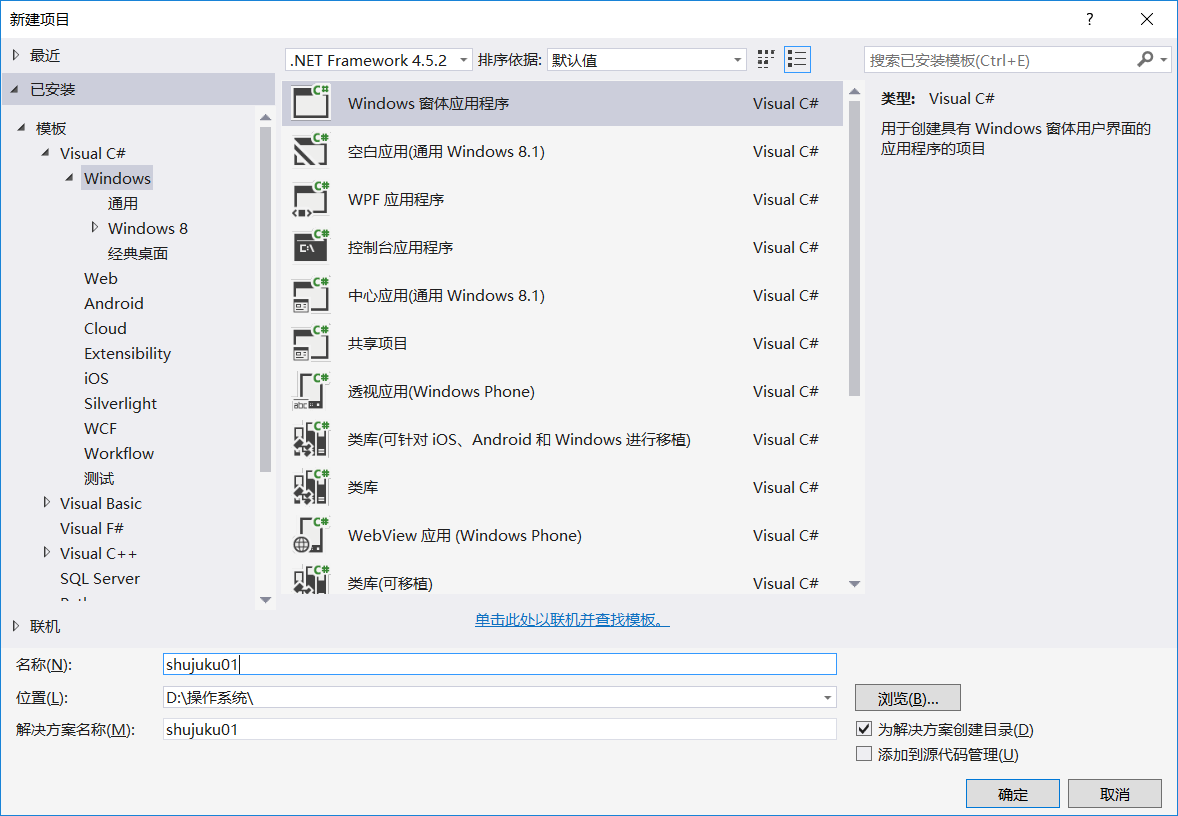
Task: Select Web under Visual C#
Action: 101,278
